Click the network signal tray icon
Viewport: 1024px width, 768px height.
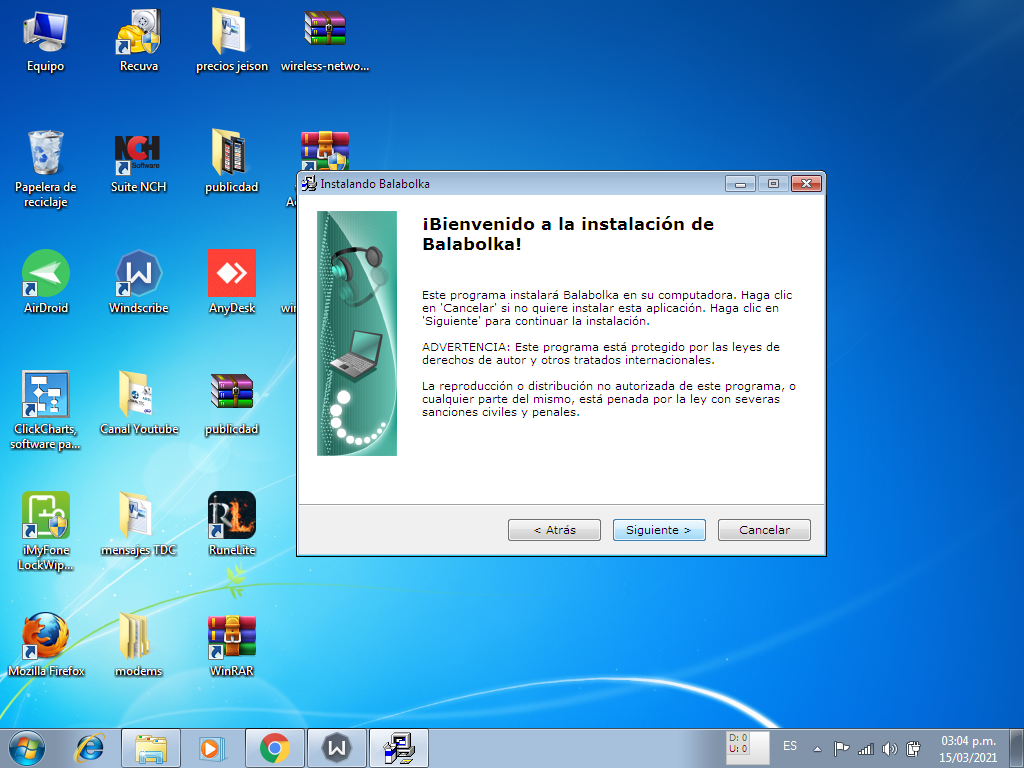pyautogui.click(x=866, y=749)
